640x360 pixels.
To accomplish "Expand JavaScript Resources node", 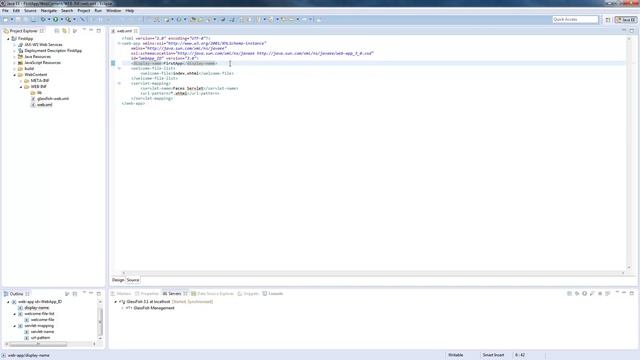I will click(15, 63).
